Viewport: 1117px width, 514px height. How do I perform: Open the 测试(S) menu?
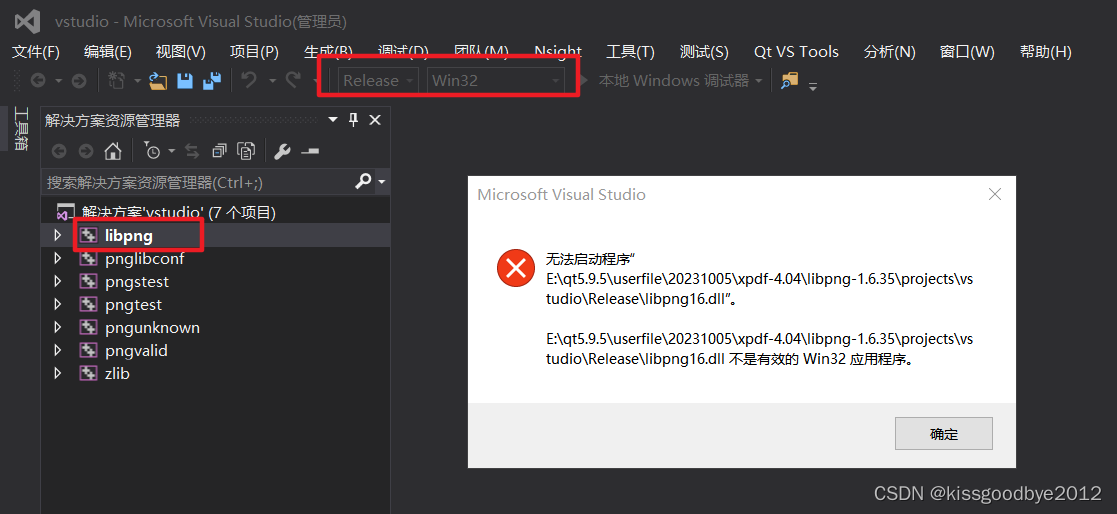pyautogui.click(x=705, y=51)
